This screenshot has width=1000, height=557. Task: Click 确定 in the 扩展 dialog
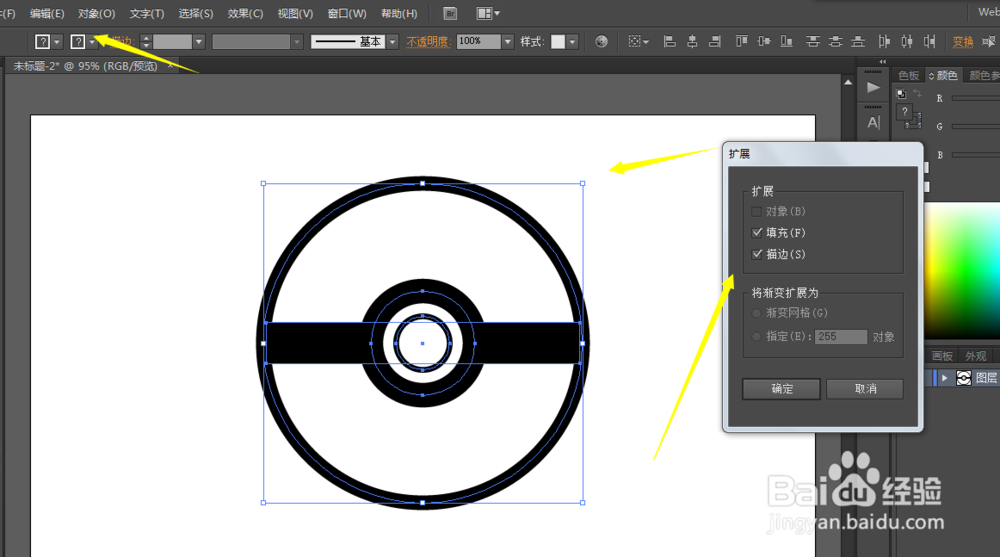point(782,389)
